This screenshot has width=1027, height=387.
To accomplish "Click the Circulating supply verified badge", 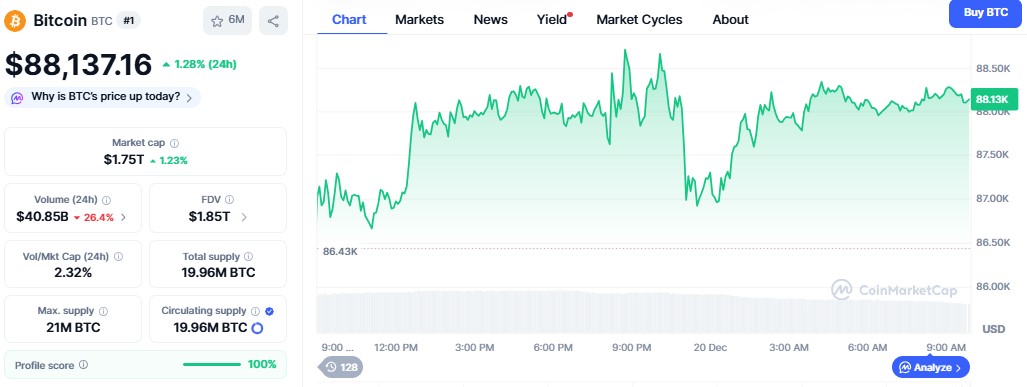I will tap(270, 311).
